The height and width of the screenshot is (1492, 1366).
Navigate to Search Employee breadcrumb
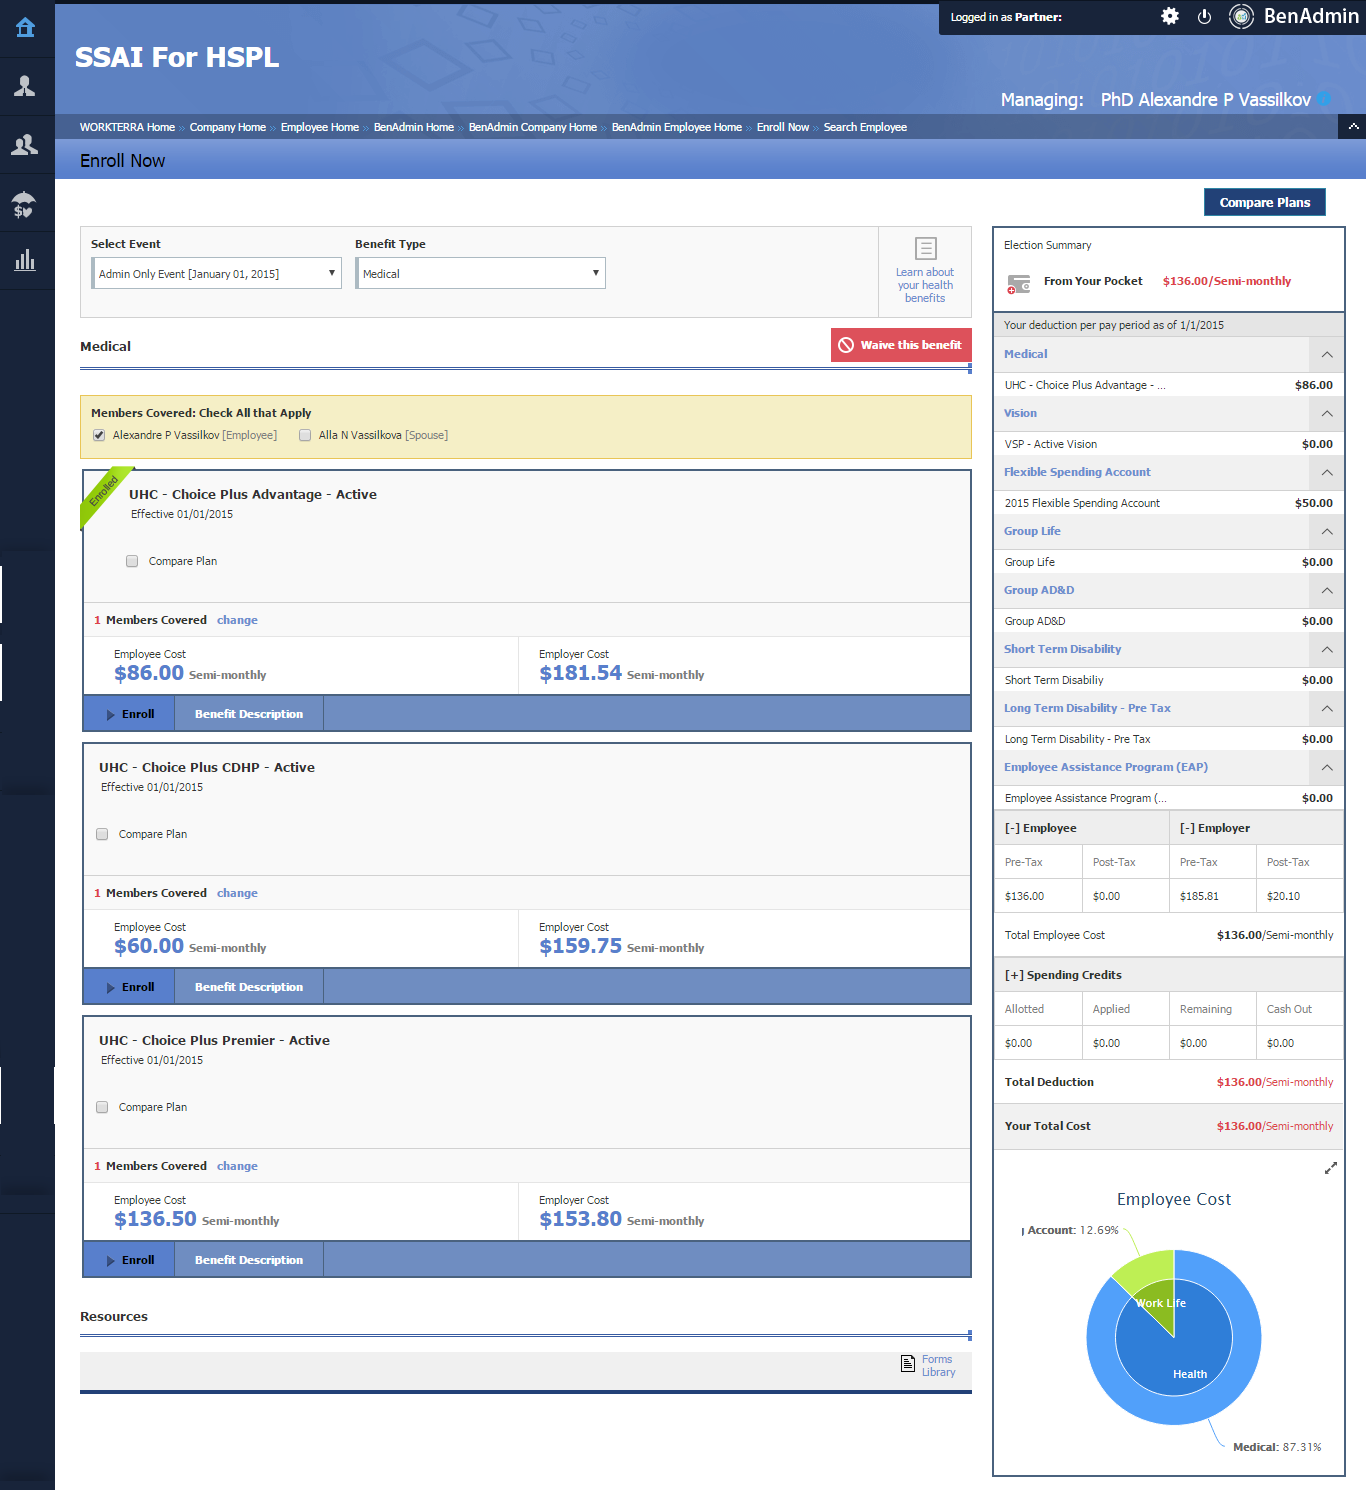pos(865,127)
